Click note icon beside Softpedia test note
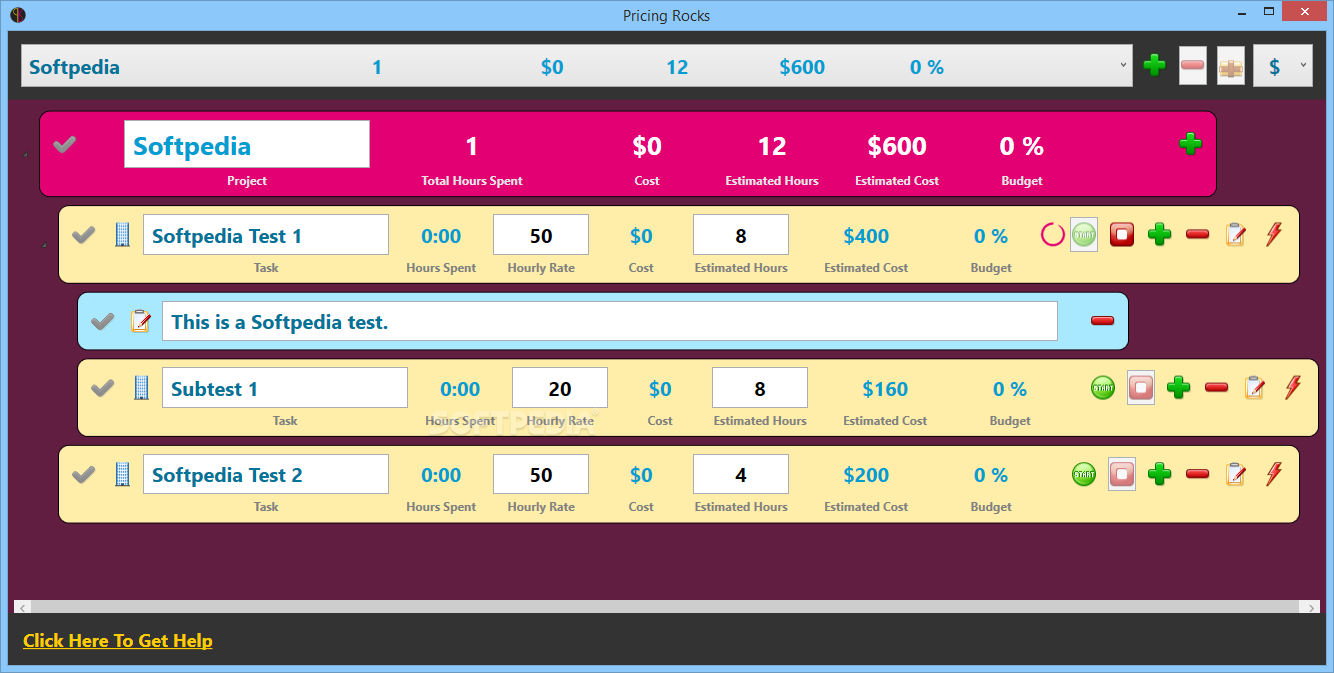Viewport: 1334px width, 673px height. tap(141, 321)
